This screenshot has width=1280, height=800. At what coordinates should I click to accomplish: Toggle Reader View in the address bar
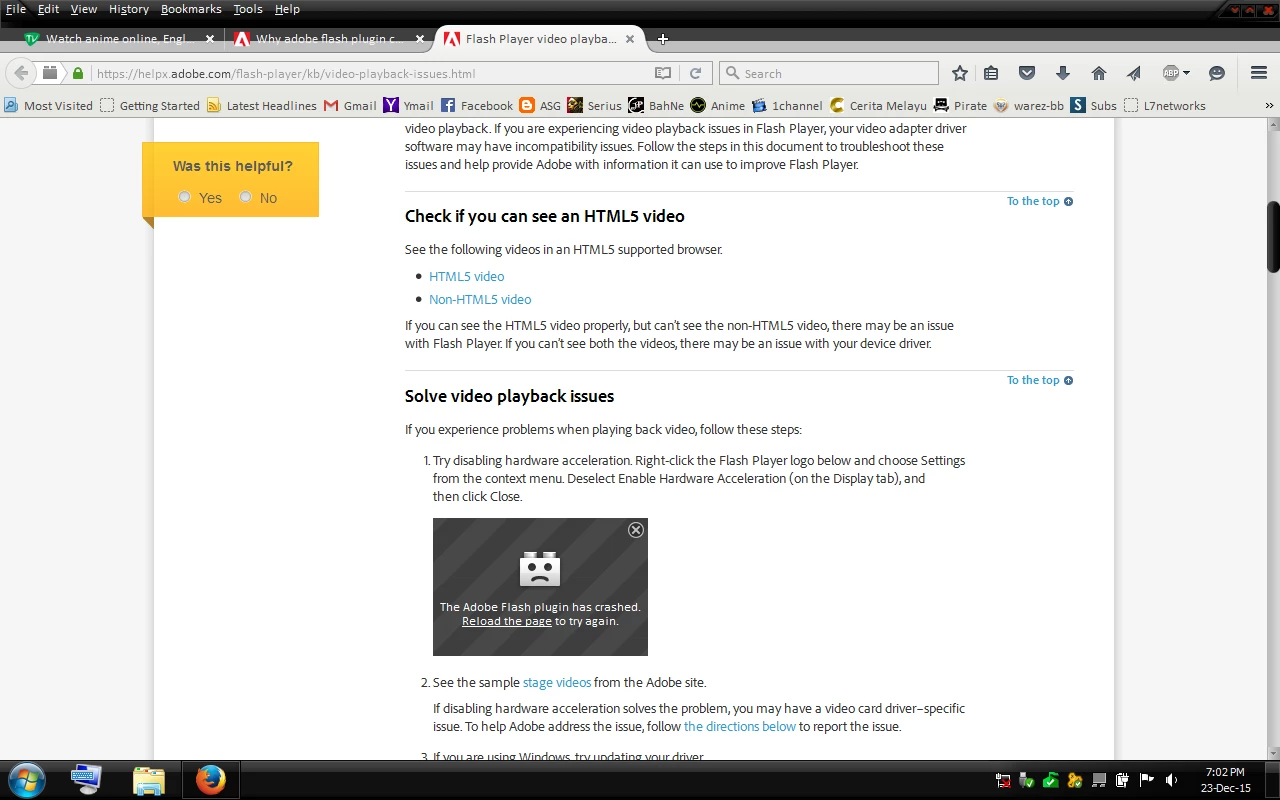point(662,73)
